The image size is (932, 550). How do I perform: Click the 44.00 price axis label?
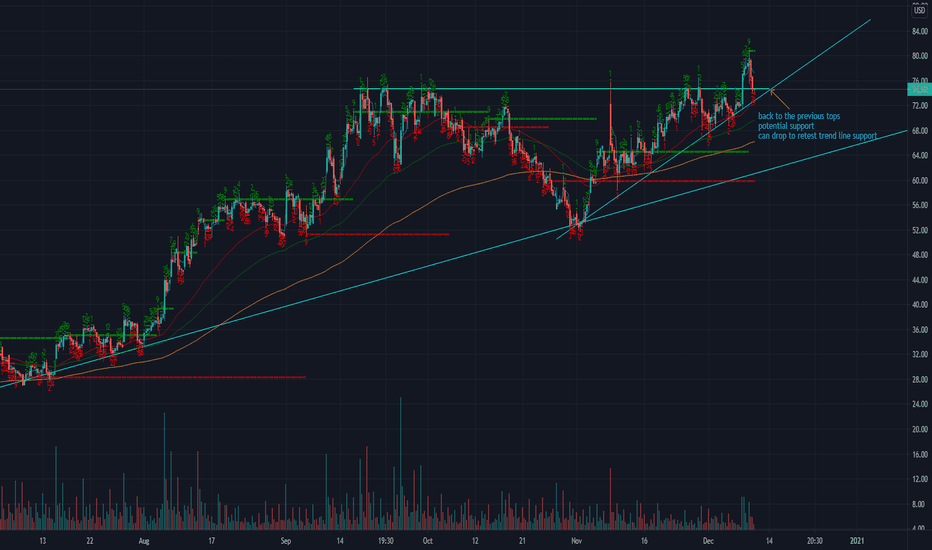coord(919,279)
